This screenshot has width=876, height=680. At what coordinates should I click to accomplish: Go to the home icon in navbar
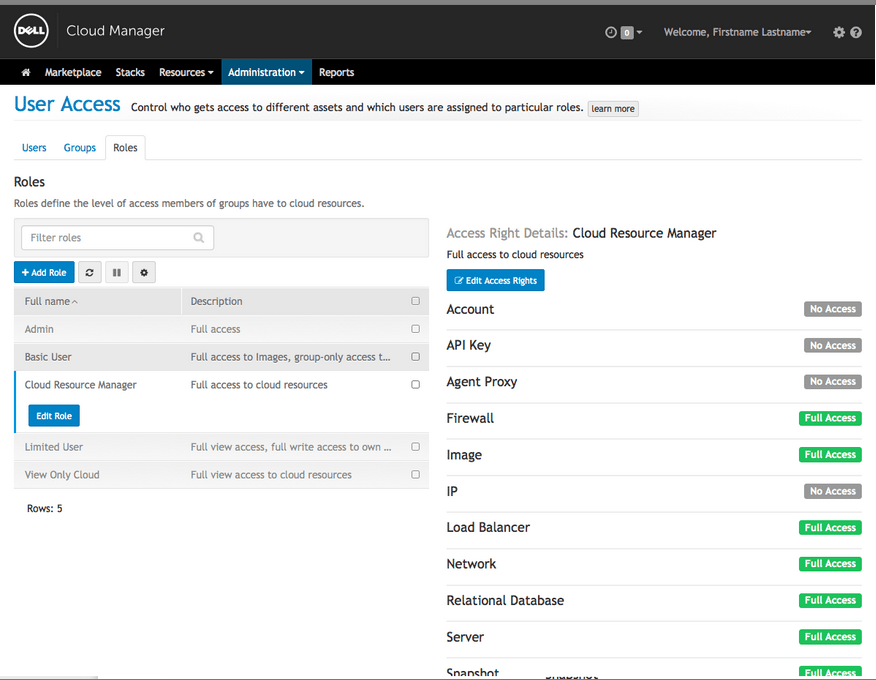pyautogui.click(x=26, y=72)
